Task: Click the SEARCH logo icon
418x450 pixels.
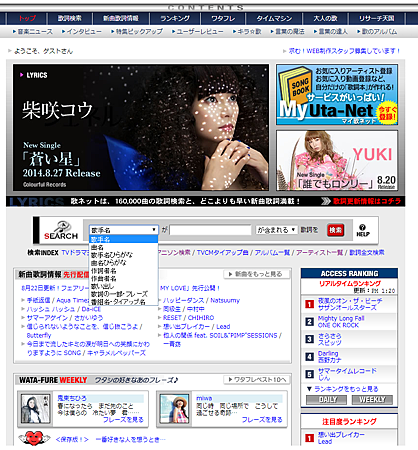Action: (61, 230)
